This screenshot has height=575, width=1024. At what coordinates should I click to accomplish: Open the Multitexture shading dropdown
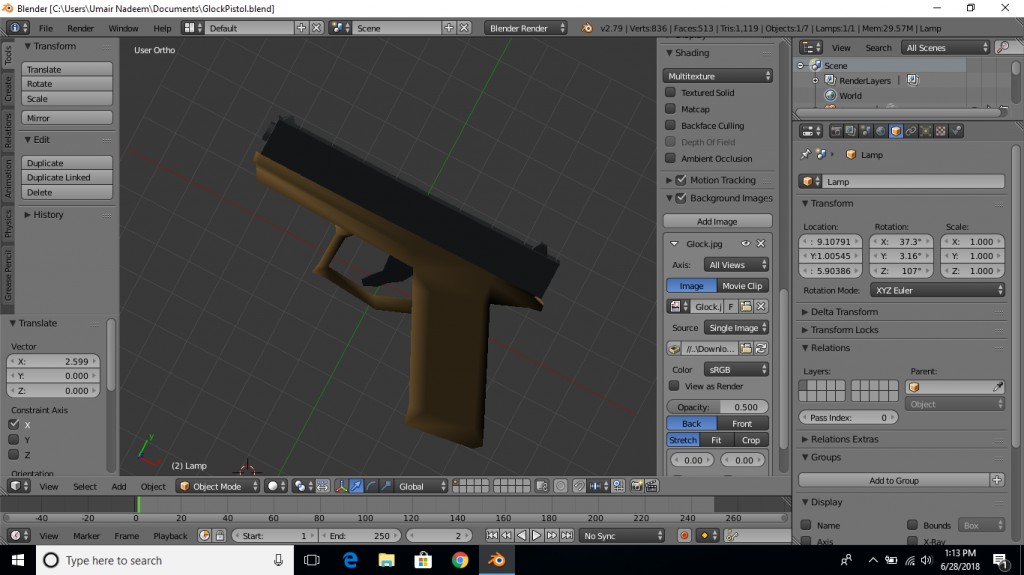(x=718, y=76)
